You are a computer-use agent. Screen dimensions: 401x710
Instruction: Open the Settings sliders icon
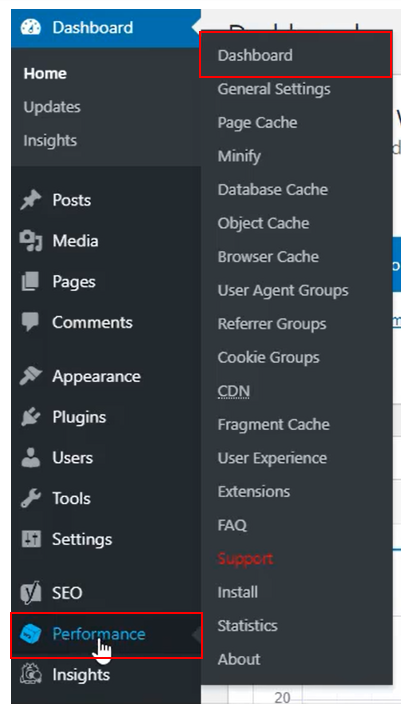(x=31, y=539)
